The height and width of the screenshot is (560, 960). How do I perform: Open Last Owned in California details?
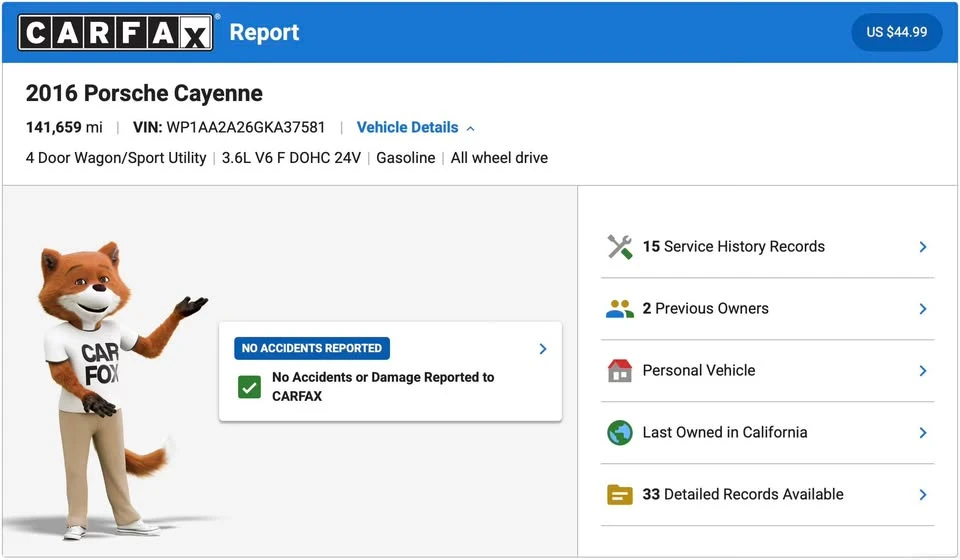coord(767,433)
